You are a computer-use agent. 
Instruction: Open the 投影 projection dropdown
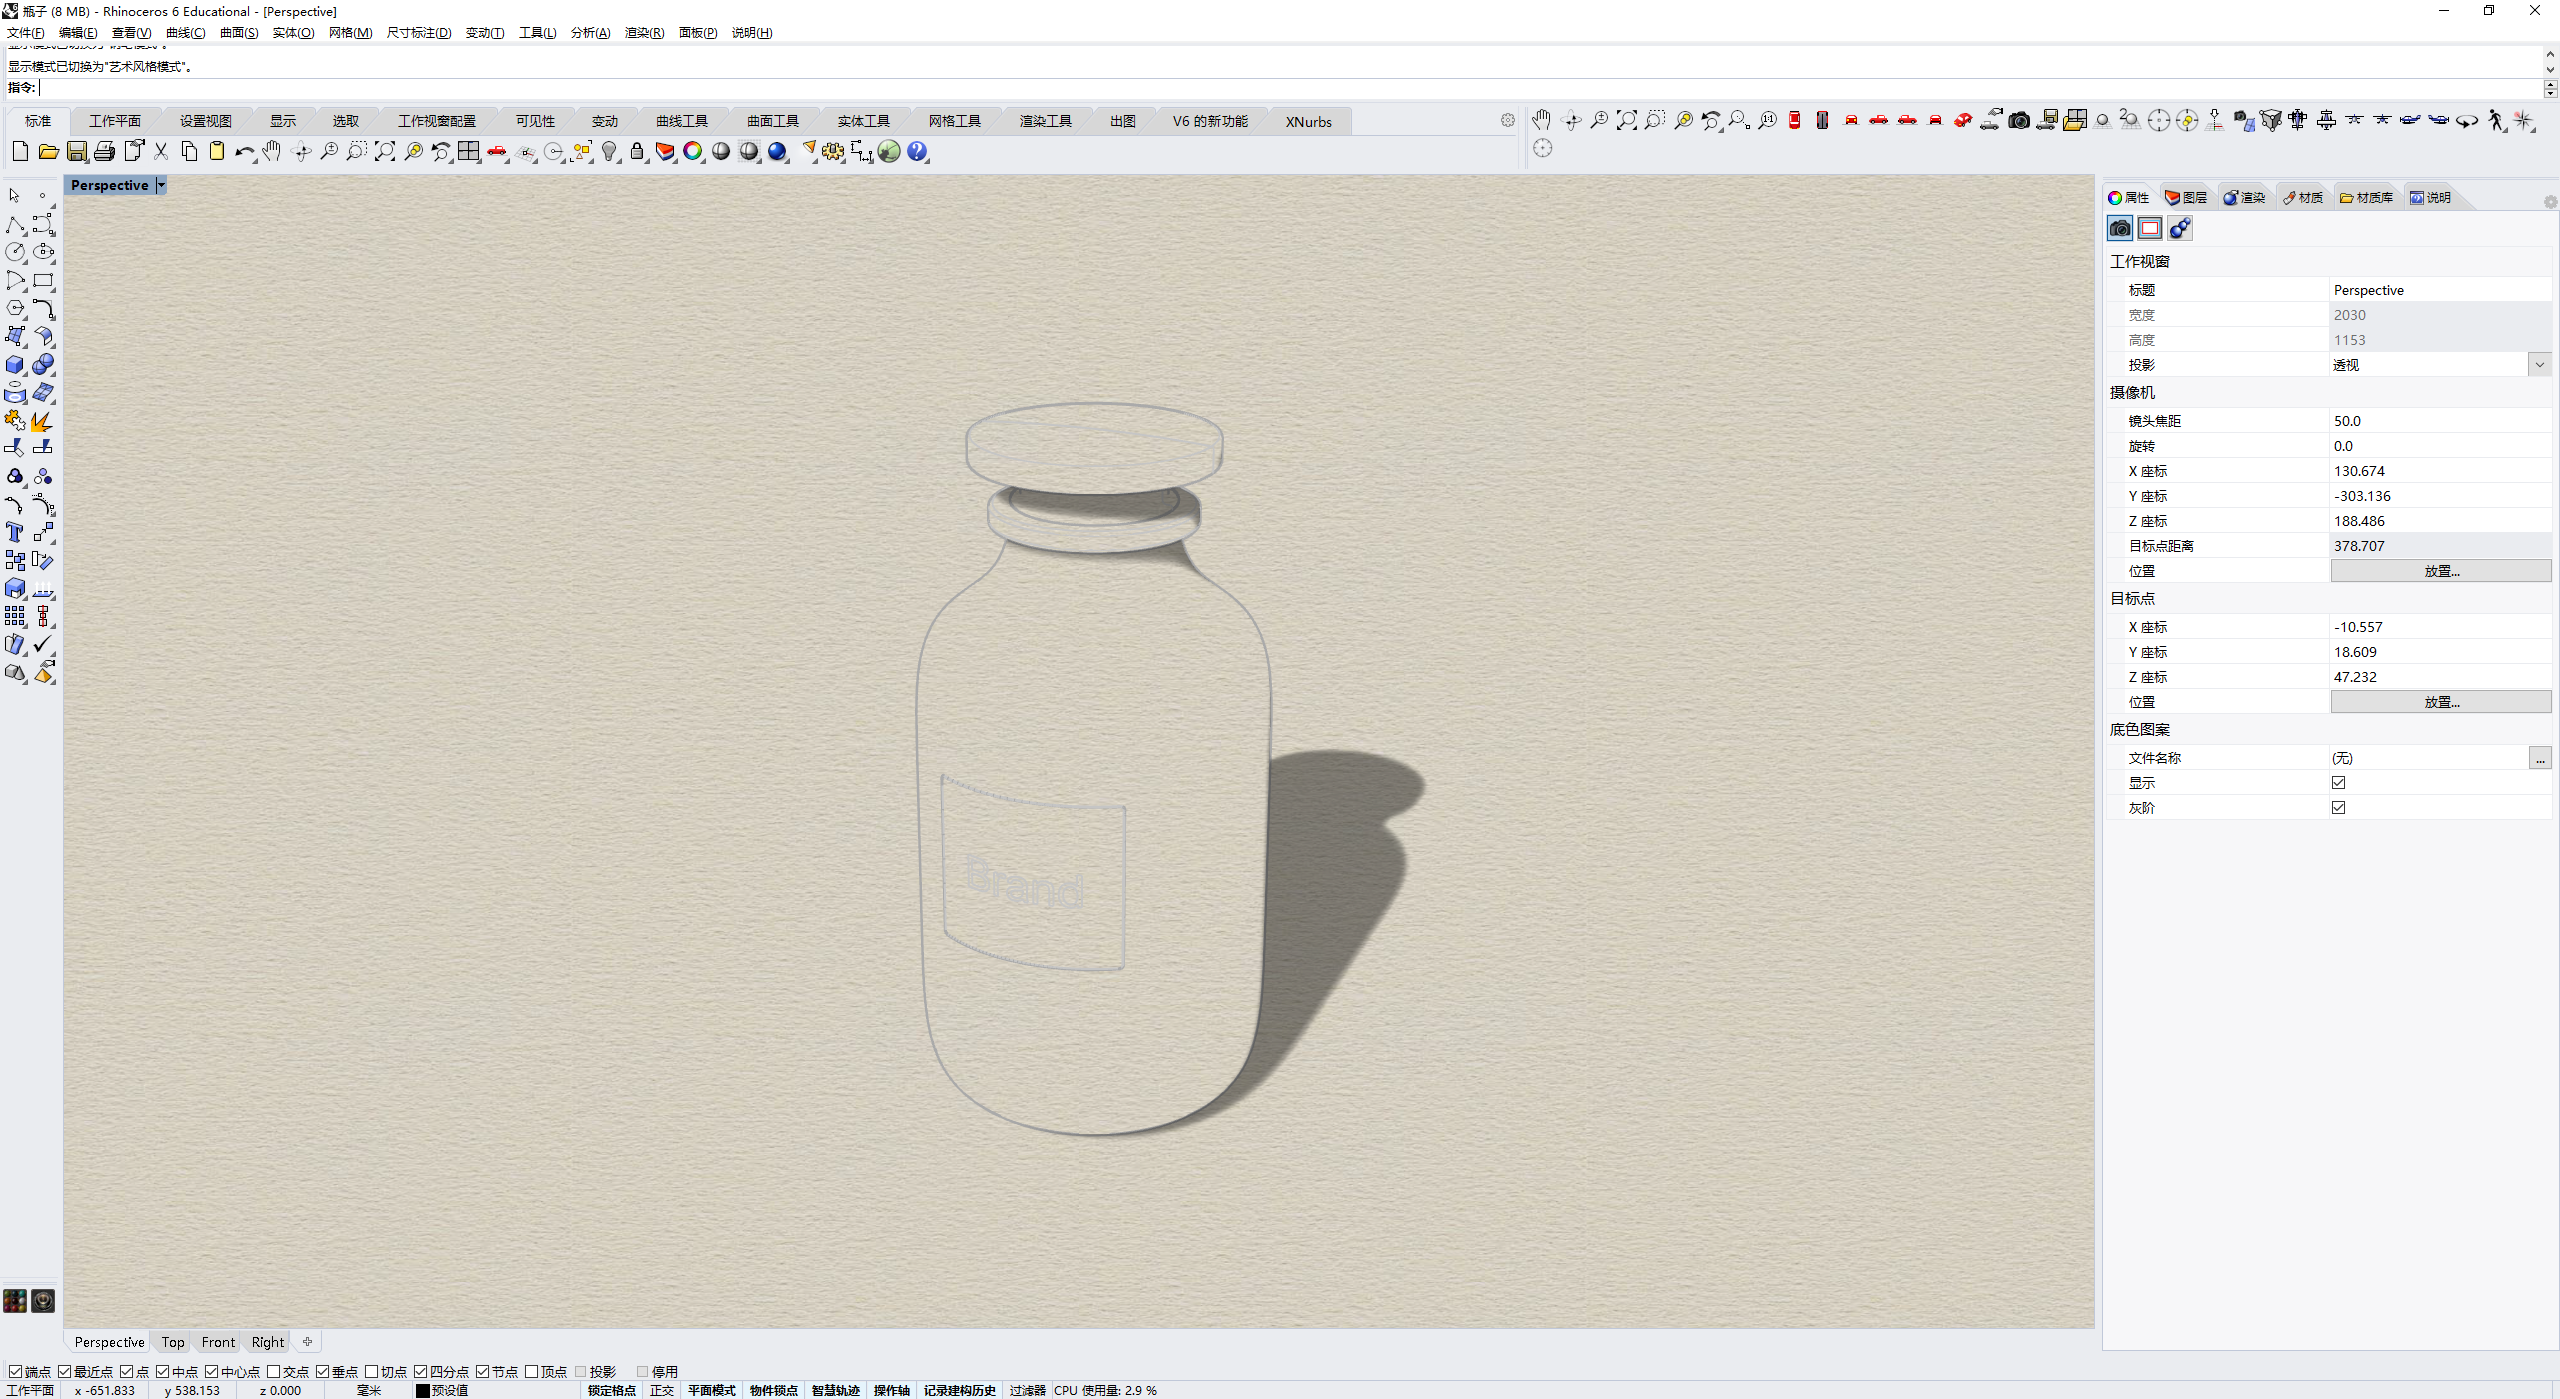(x=2539, y=364)
